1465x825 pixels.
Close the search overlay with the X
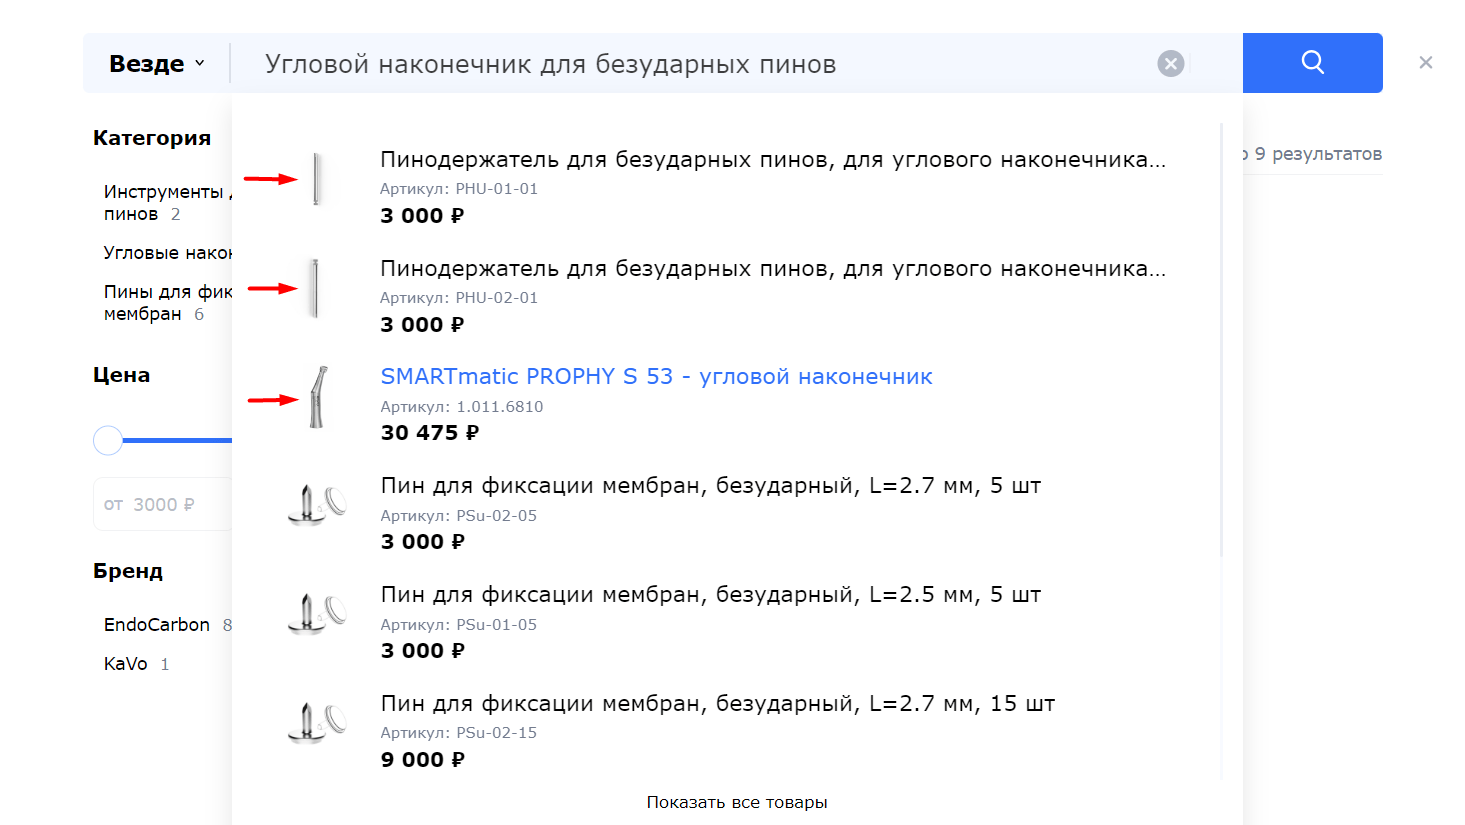click(x=1425, y=63)
